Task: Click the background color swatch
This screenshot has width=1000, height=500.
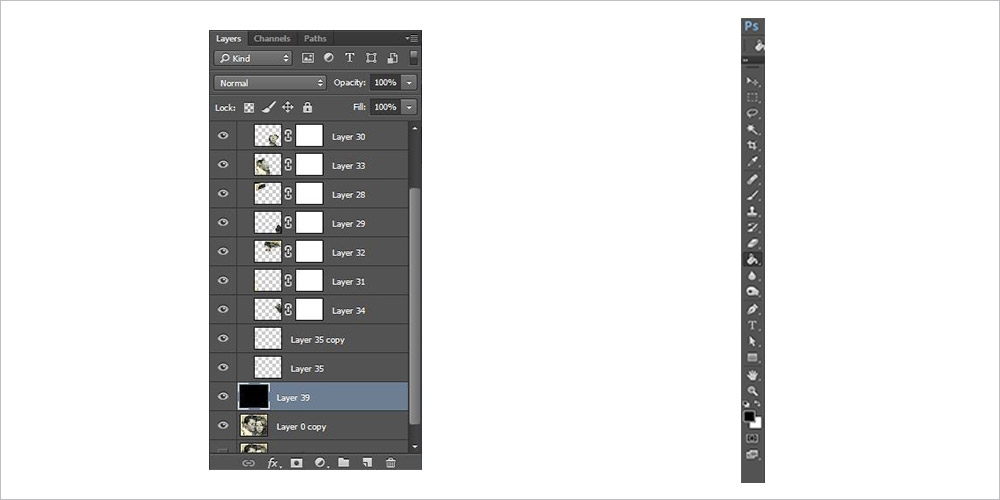Action: [758, 424]
